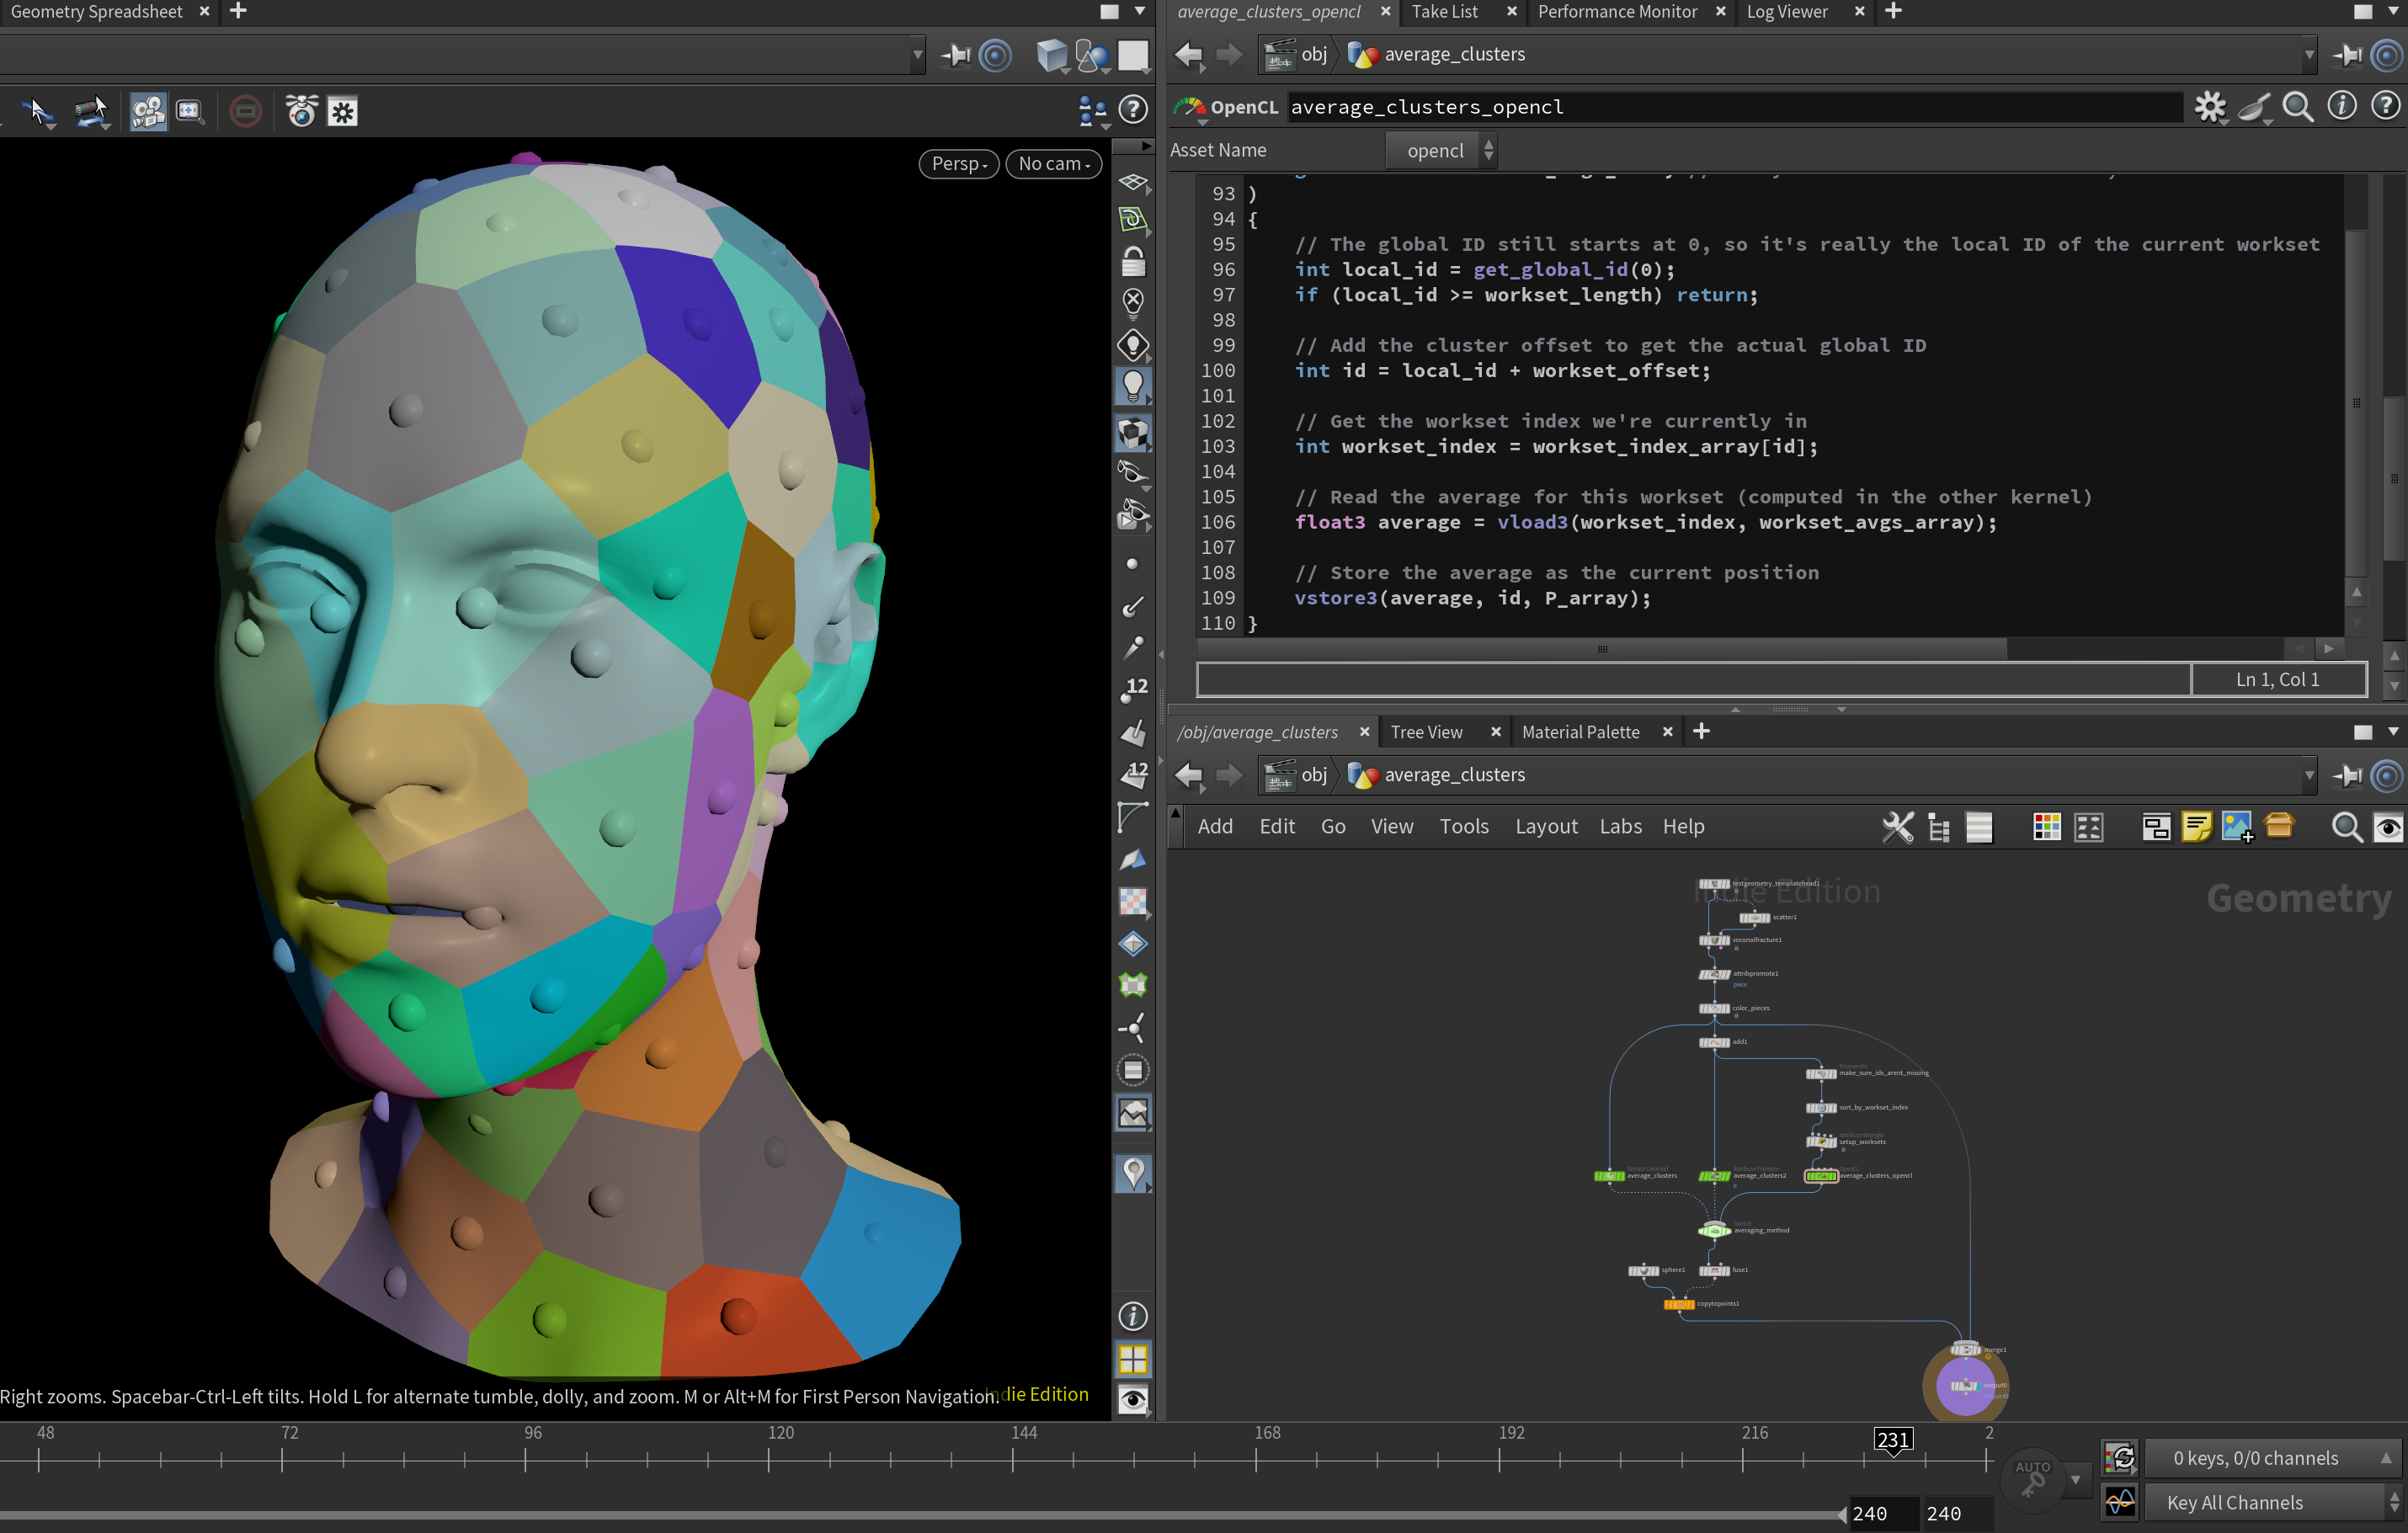Click the gear icon in the OpenCL parameter pane

pos(2209,107)
